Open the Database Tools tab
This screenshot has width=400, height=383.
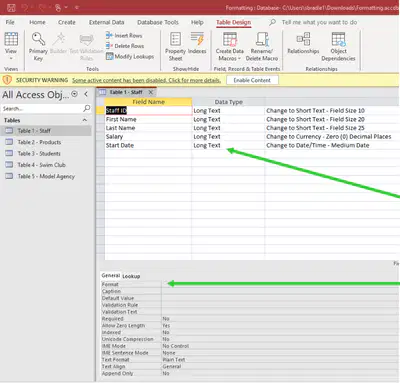pyautogui.click(x=158, y=22)
